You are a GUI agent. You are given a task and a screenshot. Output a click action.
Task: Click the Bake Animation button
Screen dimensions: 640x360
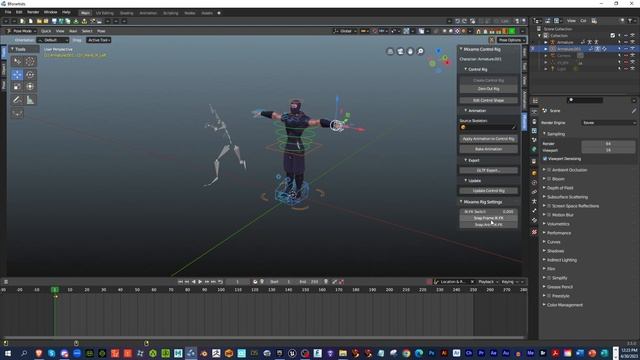489,149
